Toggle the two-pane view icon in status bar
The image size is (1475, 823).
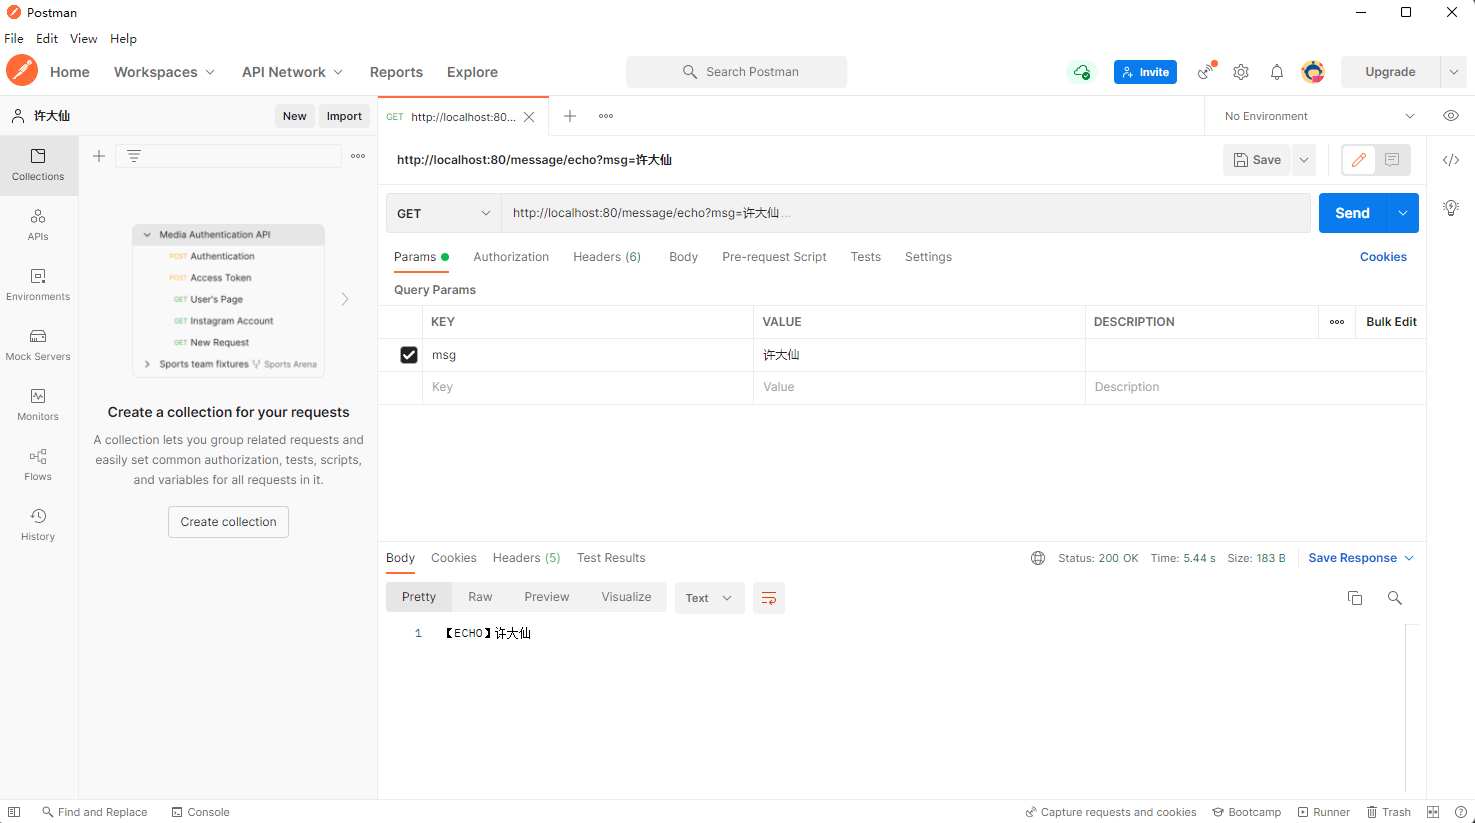(1433, 812)
